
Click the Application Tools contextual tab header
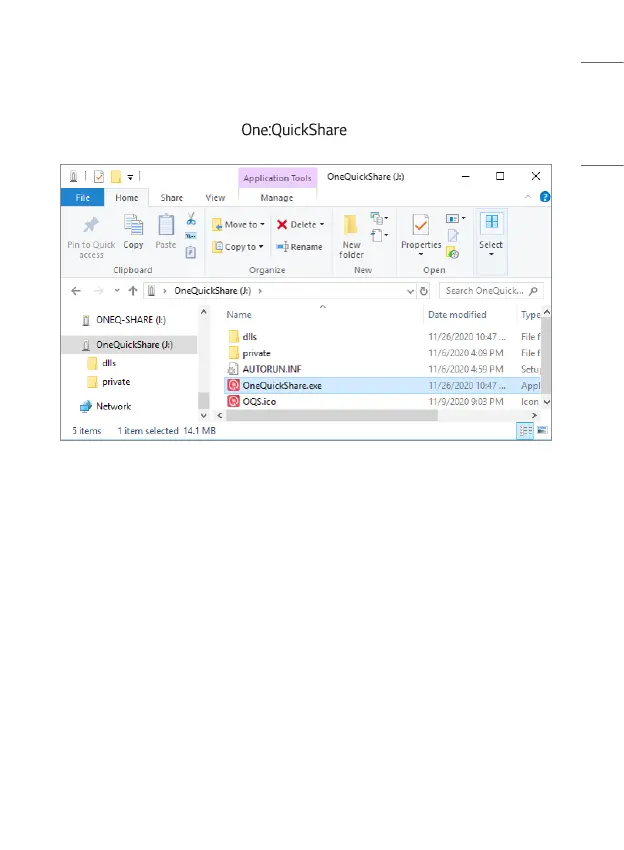(277, 178)
